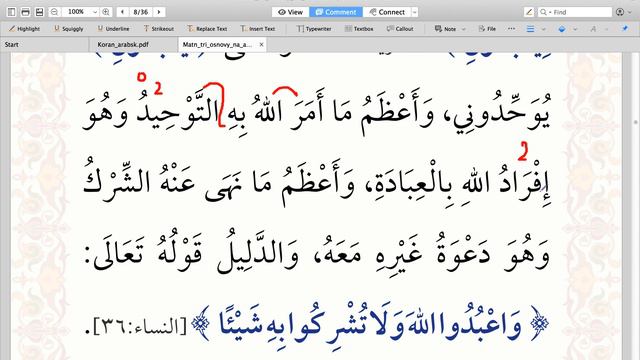The height and width of the screenshot is (360, 640).
Task: Expand the fill color dropdown arrow
Action: pyautogui.click(x=575, y=29)
